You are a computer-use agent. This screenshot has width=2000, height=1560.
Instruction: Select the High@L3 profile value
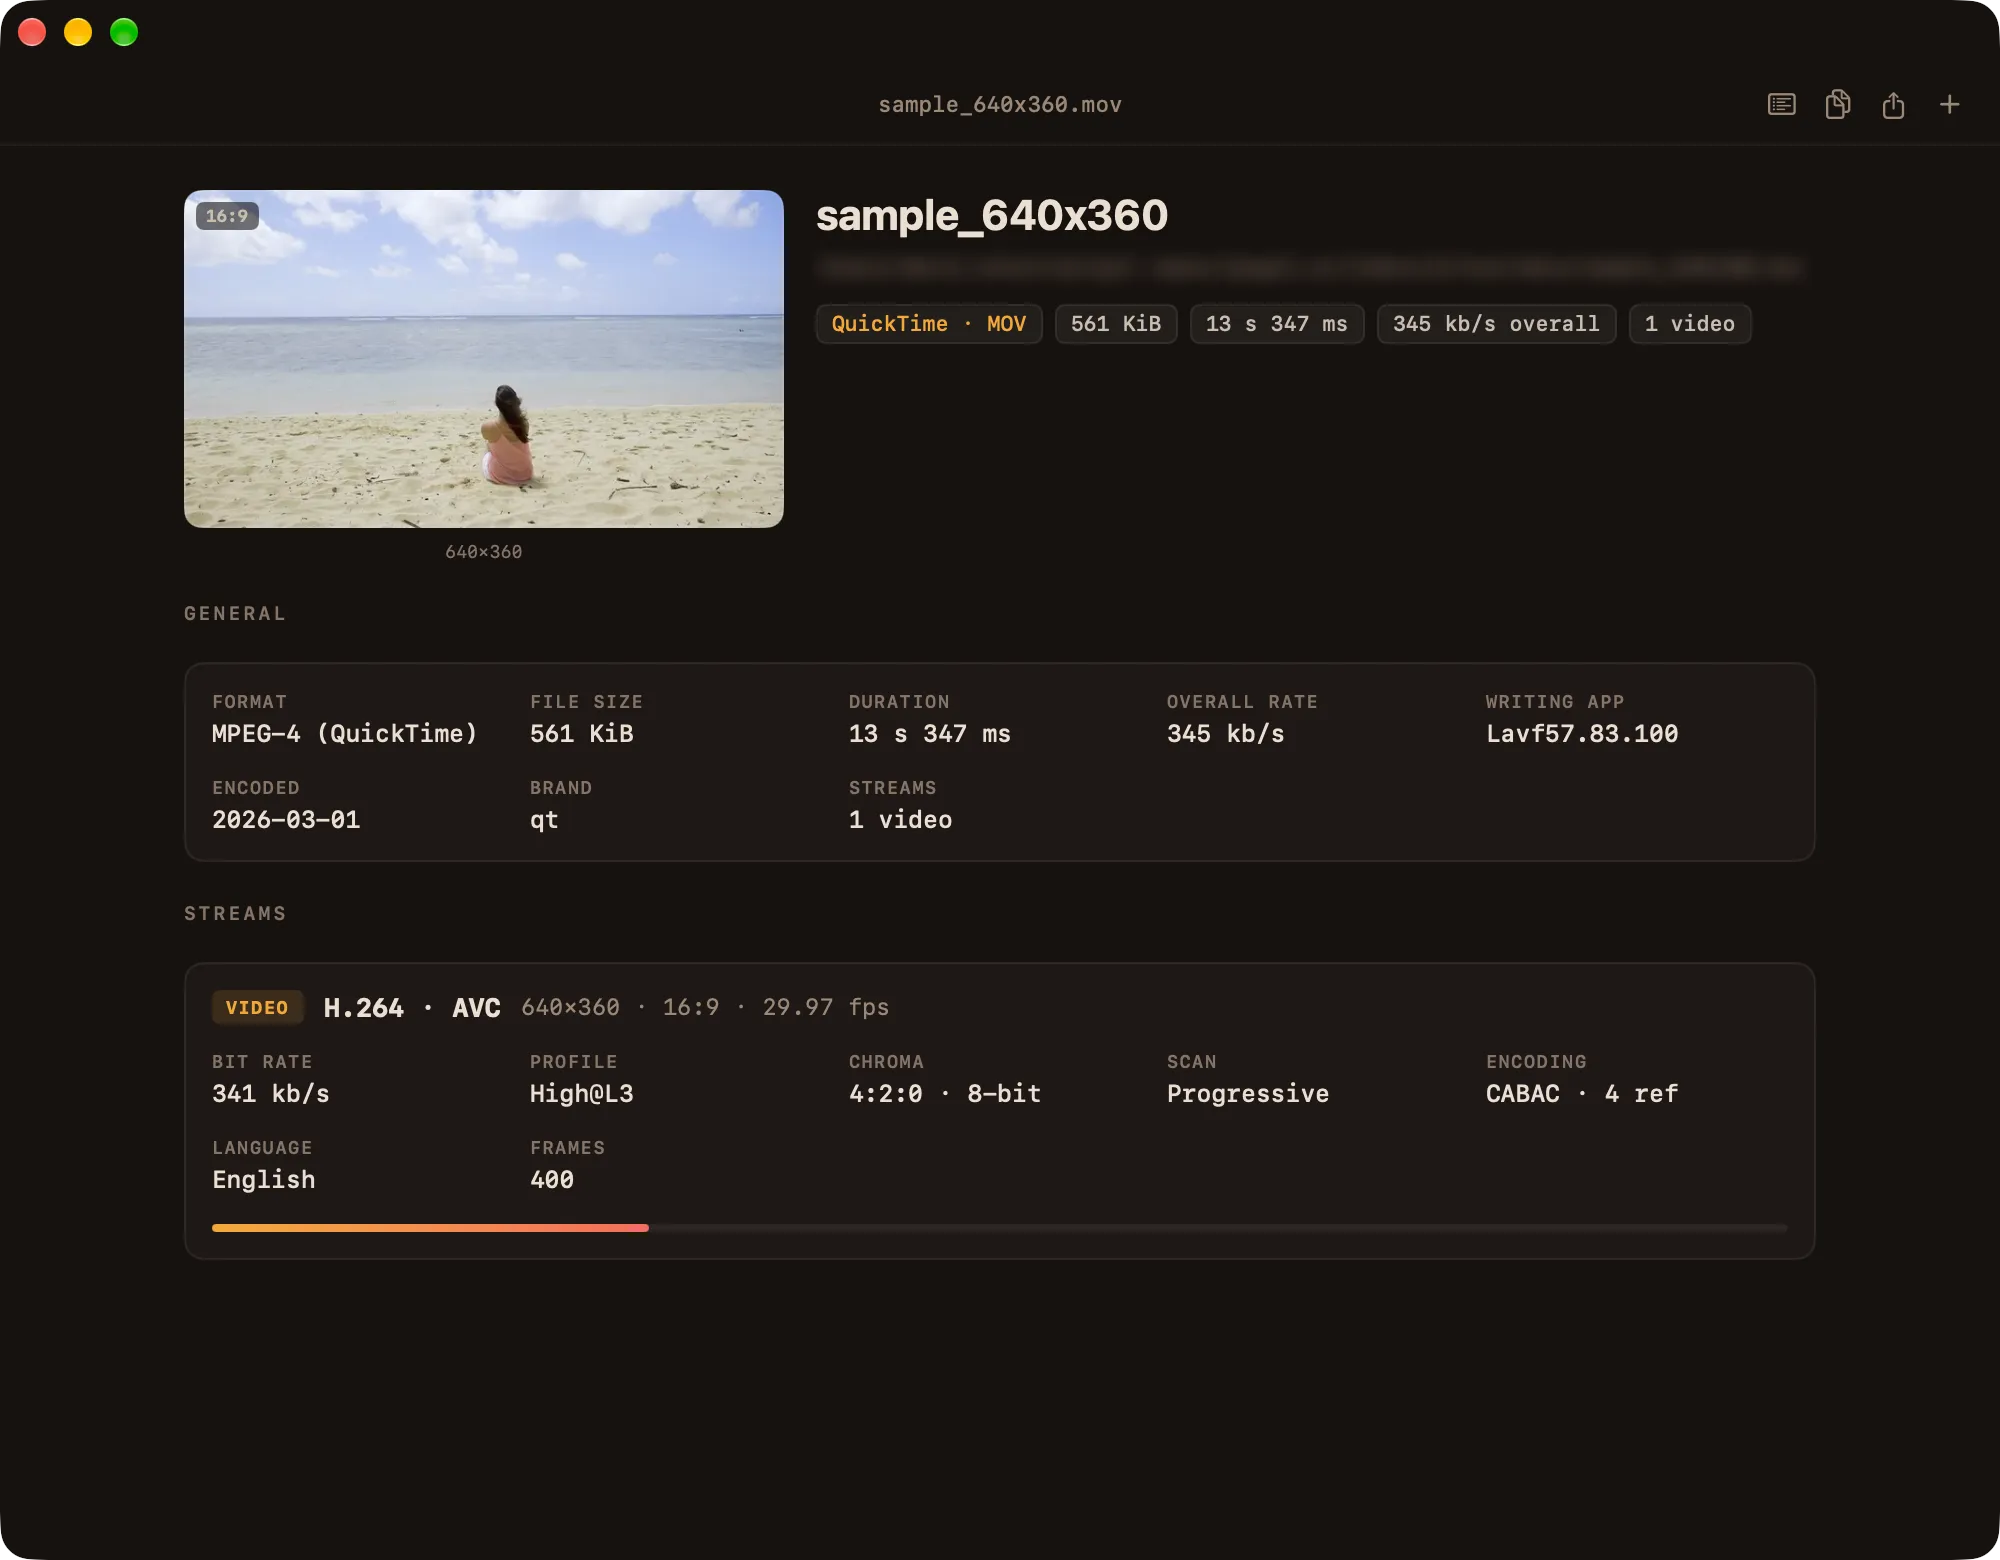(582, 1093)
